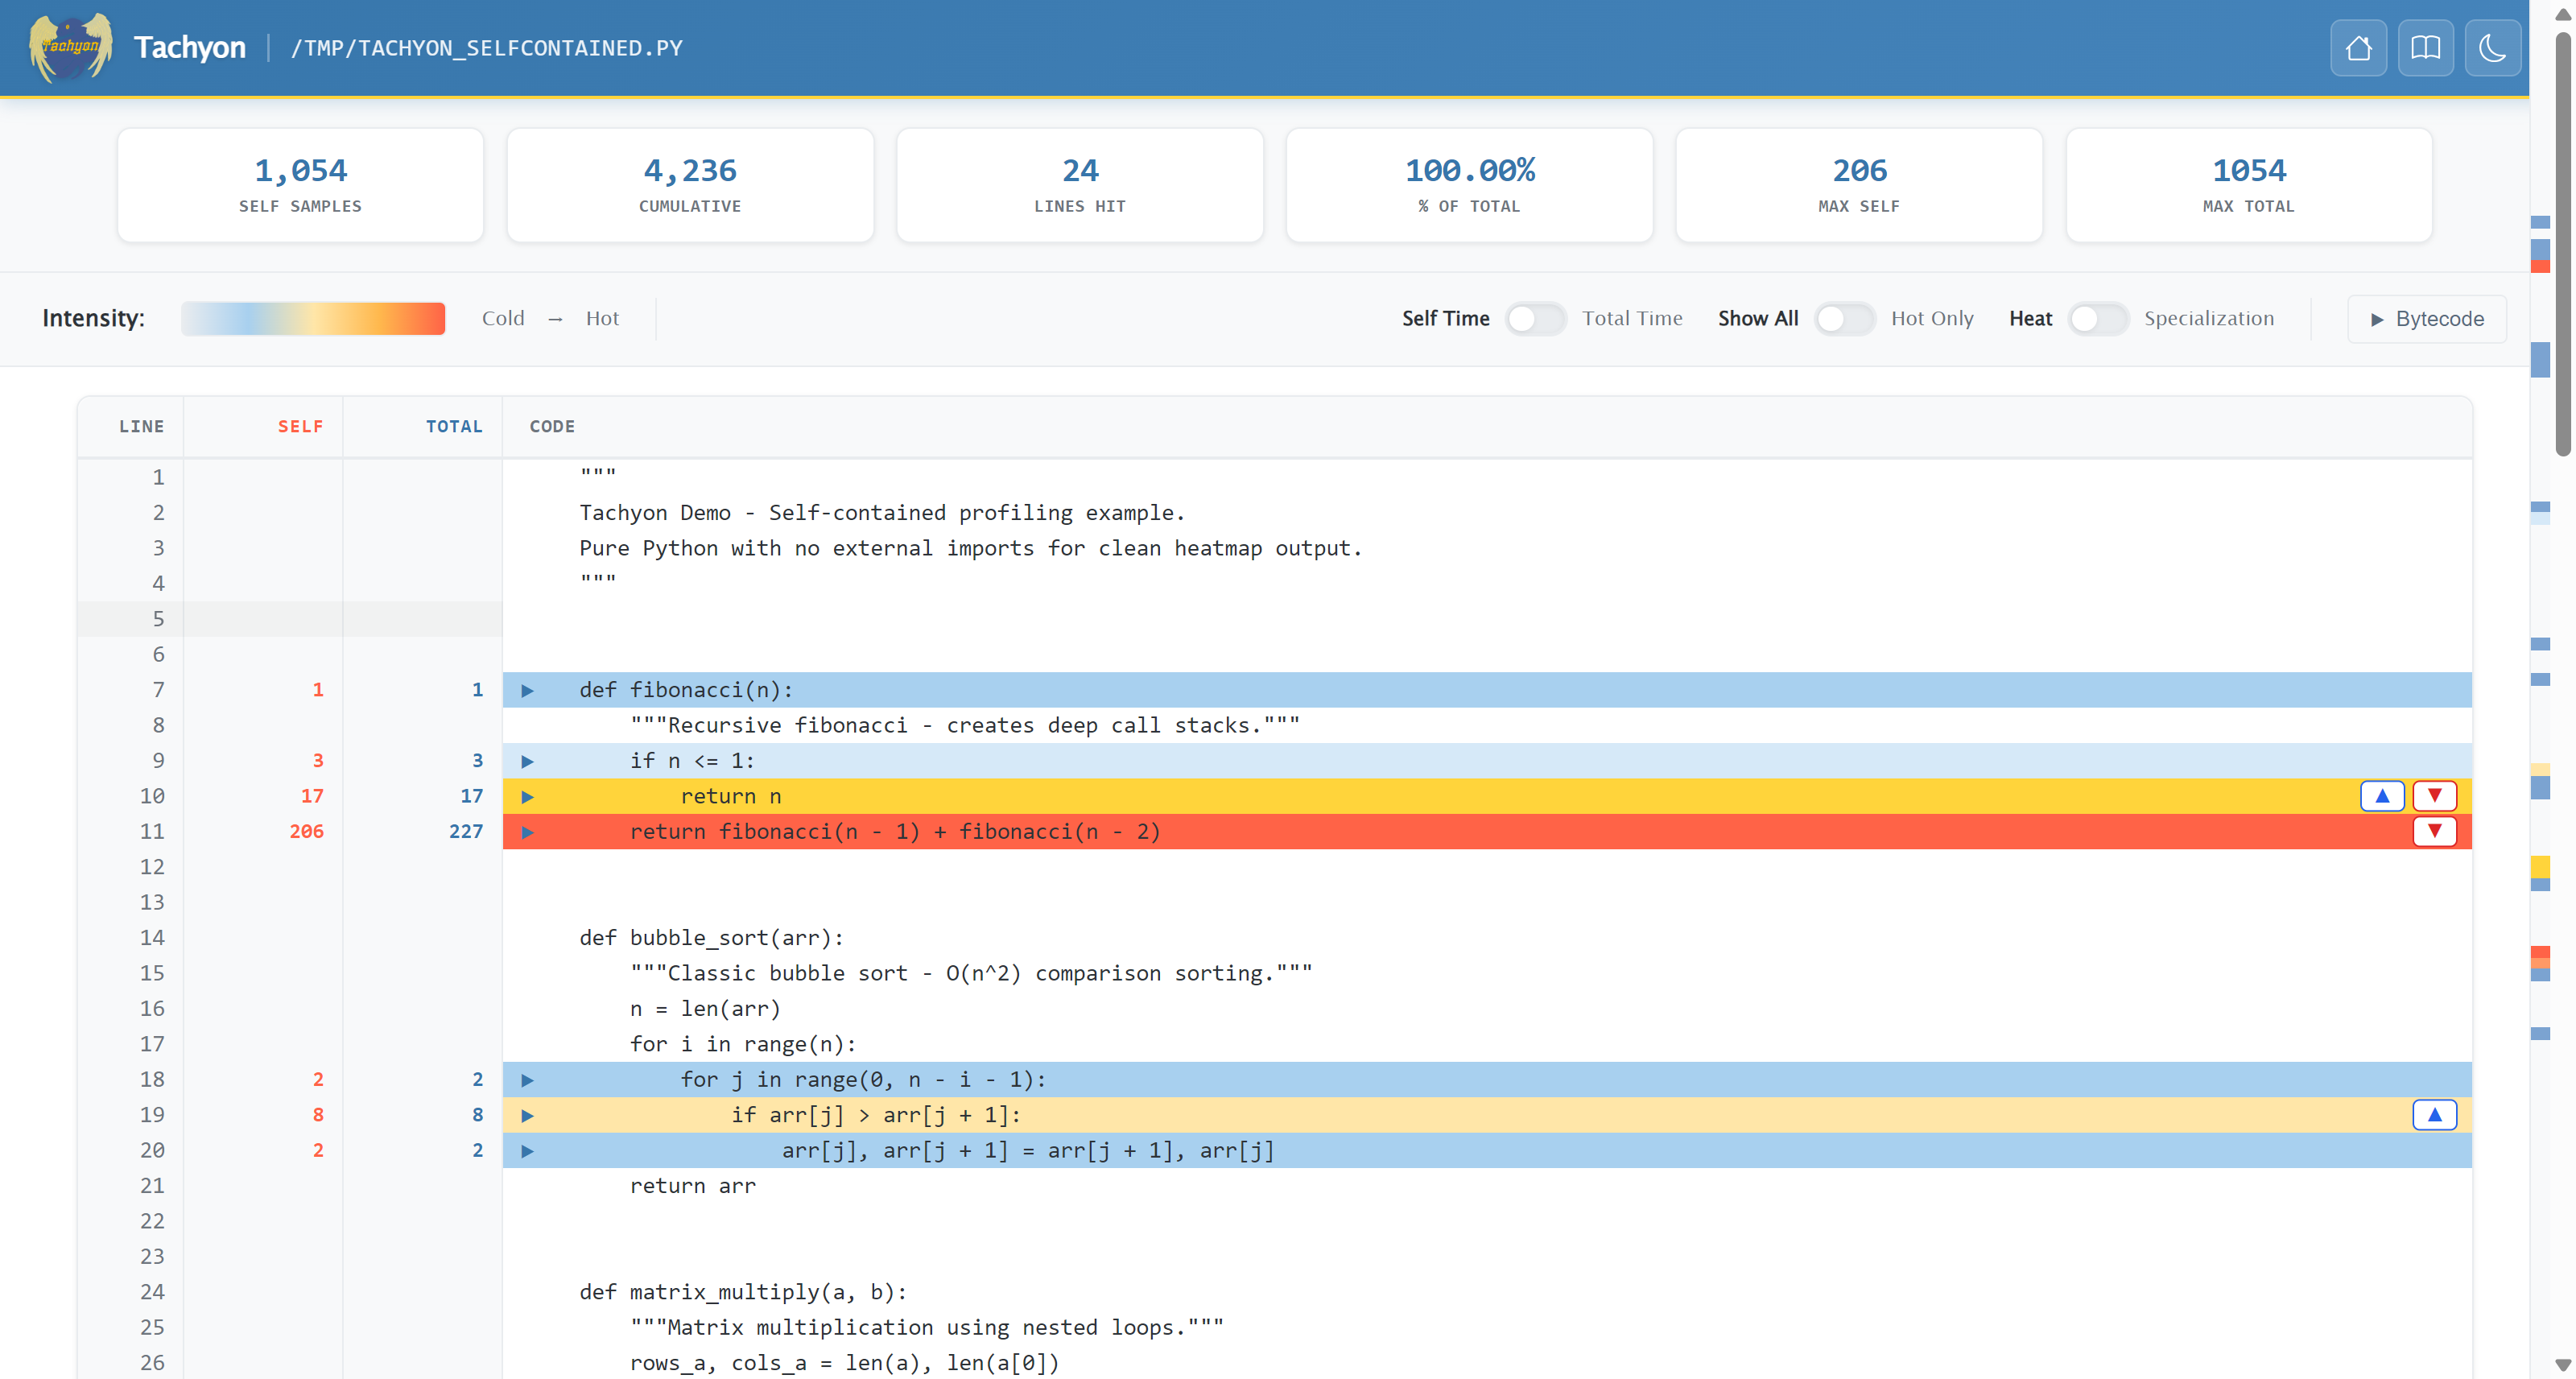Click the 1,054 Self Samples card

(300, 185)
